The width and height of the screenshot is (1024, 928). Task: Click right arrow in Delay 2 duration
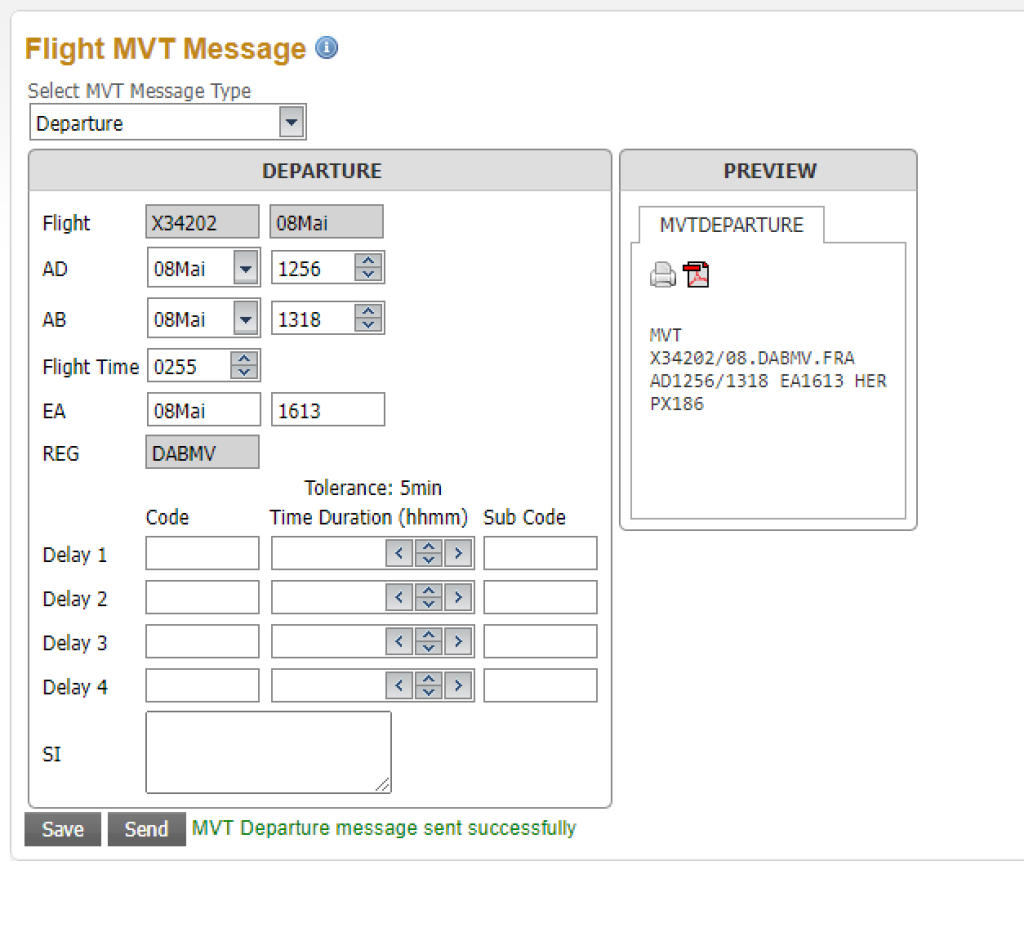click(458, 598)
